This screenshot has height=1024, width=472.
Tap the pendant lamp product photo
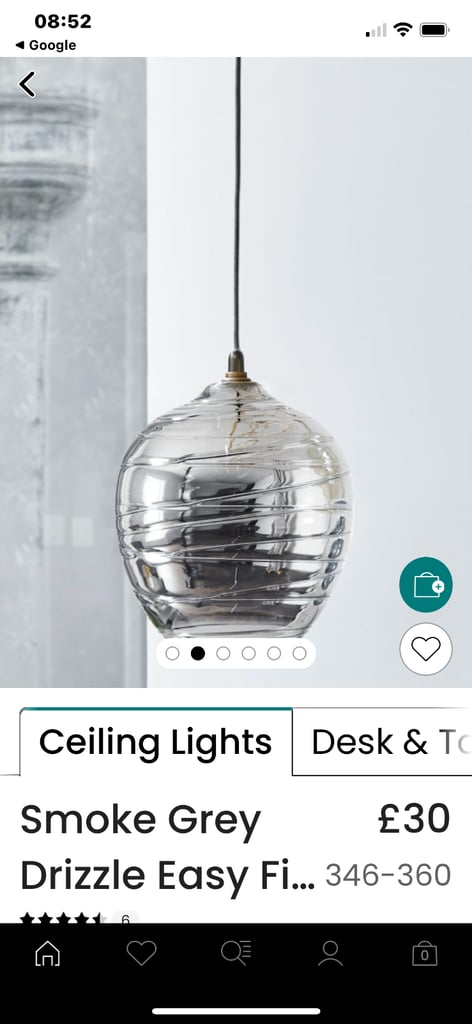234,372
